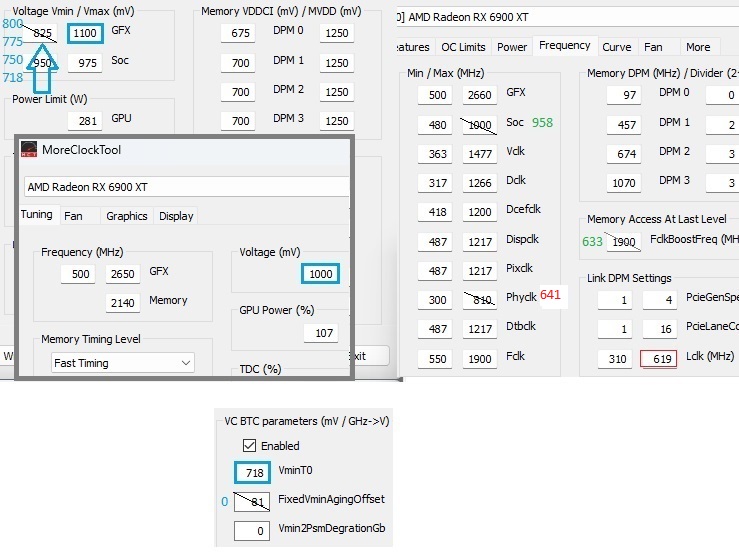The height and width of the screenshot is (560, 739).
Task: Click the GFX Vmin voltage field
Action: point(41,33)
